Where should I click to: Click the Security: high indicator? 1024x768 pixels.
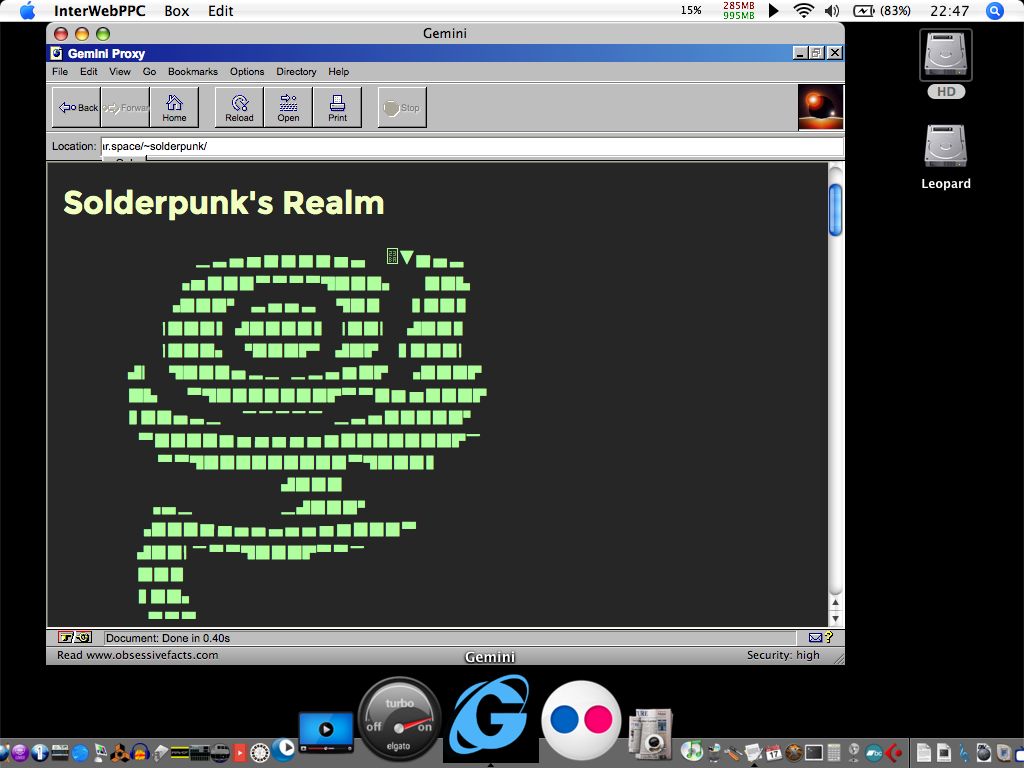[783, 655]
